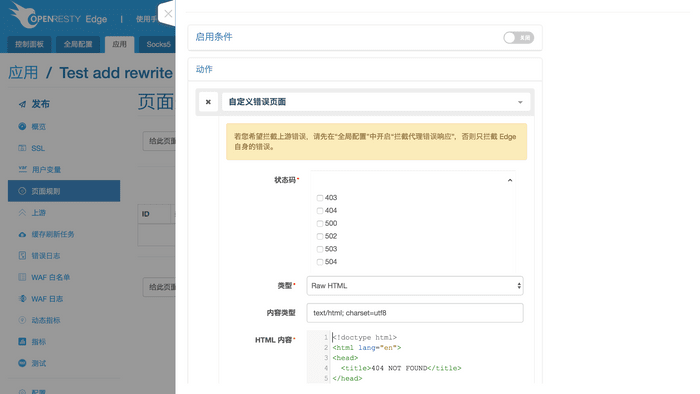Open 上游 in the sidebar
The width and height of the screenshot is (700, 394).
pyautogui.click(x=38, y=213)
